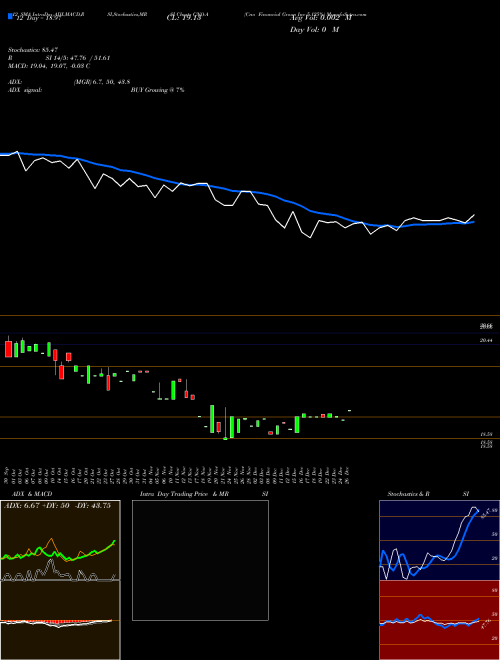Click the 'SI 14/5: 47.76 / 51.61' value

78,58
